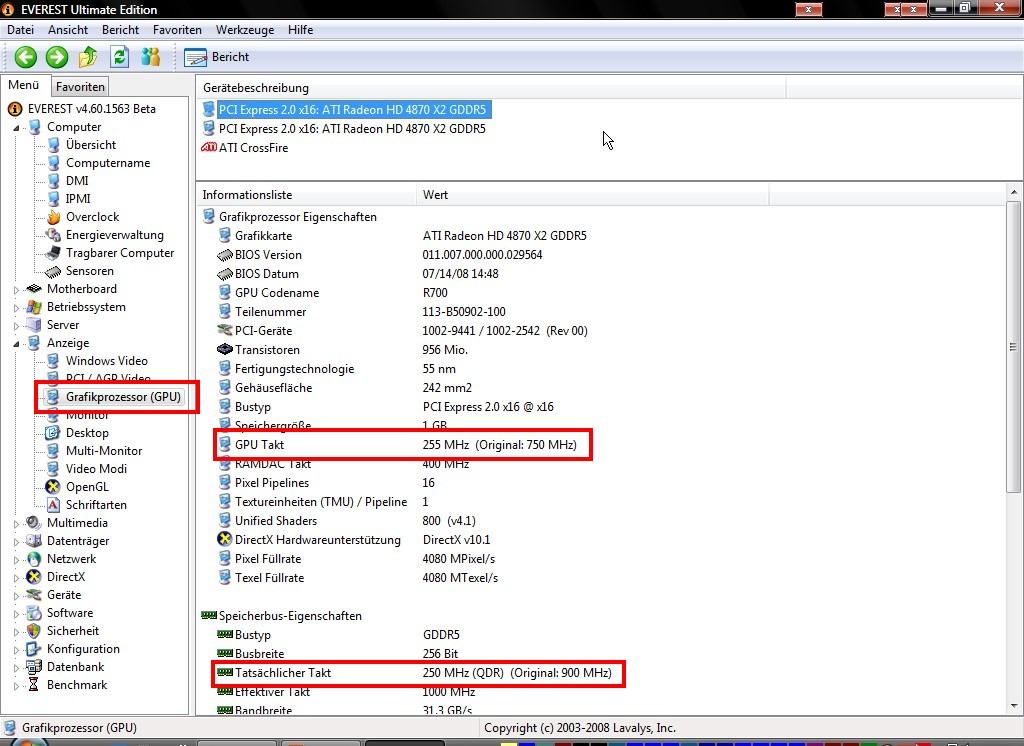
Task: Click the Schriftarten font icon
Action: click(54, 505)
